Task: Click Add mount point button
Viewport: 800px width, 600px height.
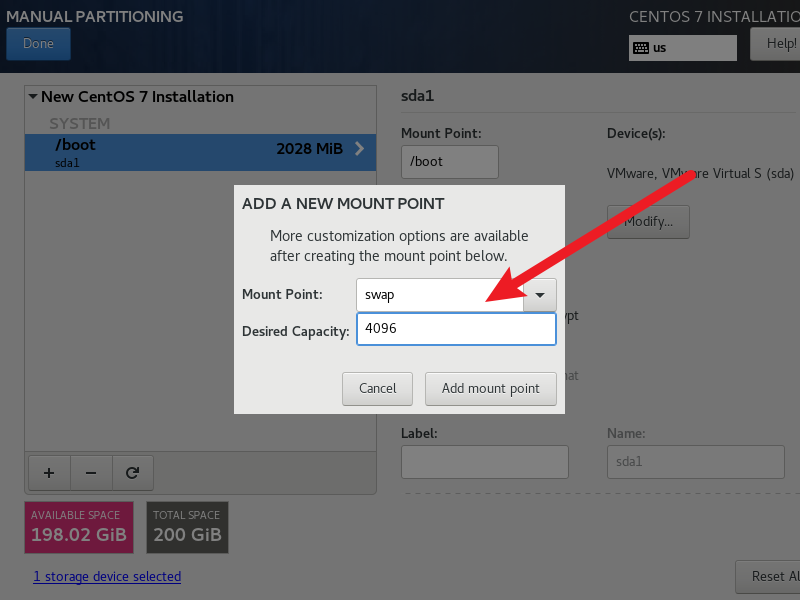Action: (x=491, y=389)
